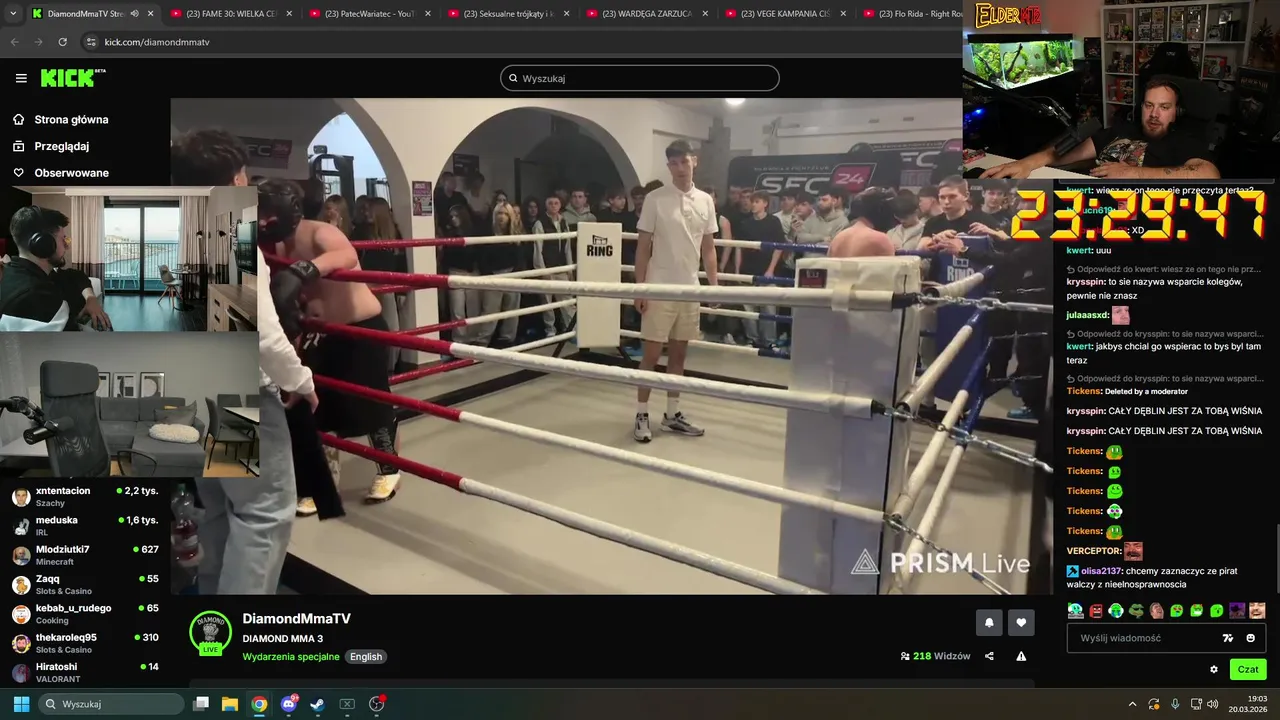Open the Kick hamburger menu
Screen dimensions: 1280x720
click(x=21, y=78)
